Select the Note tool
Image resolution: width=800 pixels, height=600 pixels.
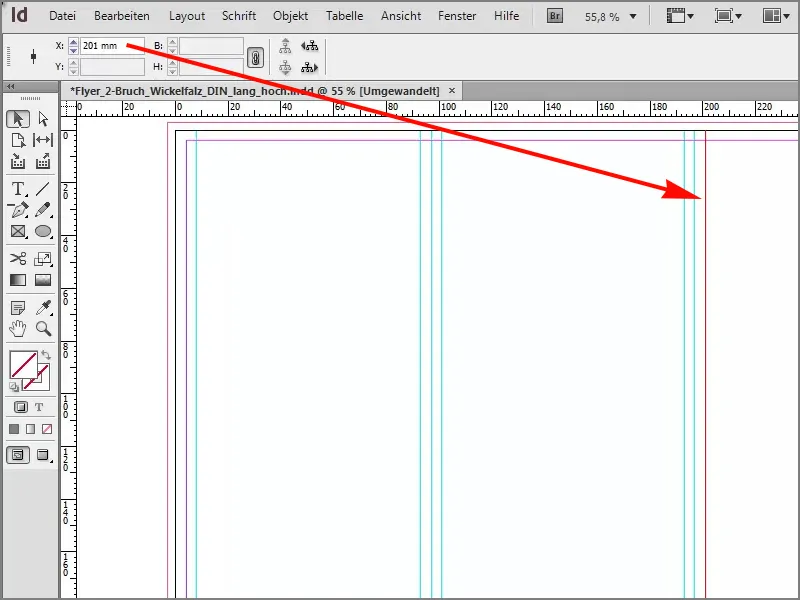[x=18, y=308]
